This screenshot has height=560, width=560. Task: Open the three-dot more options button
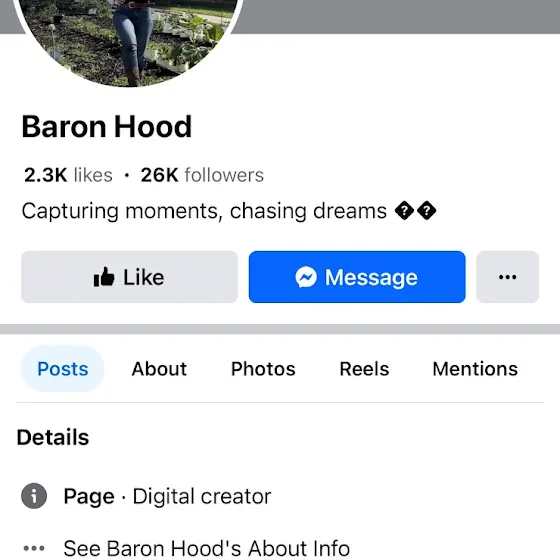coord(508,277)
